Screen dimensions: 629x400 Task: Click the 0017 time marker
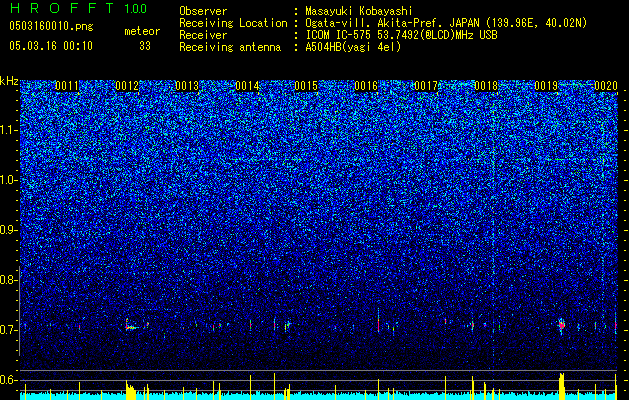[426, 86]
